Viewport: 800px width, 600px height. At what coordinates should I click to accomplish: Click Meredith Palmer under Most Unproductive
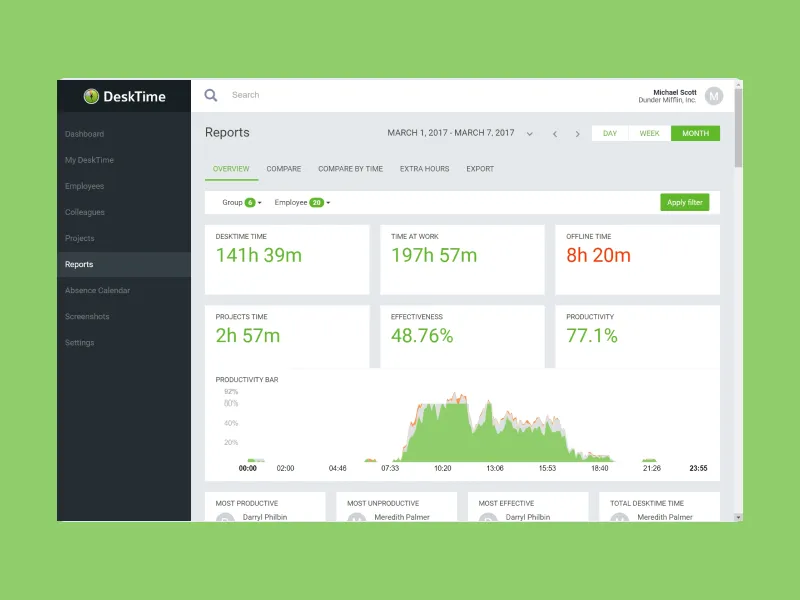pyautogui.click(x=402, y=517)
